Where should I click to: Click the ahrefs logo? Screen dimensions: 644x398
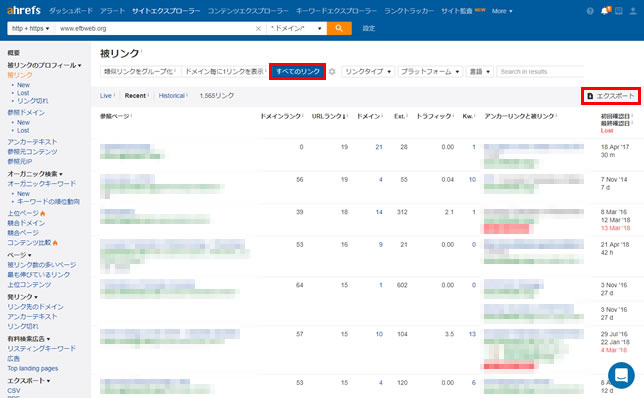[x=24, y=10]
